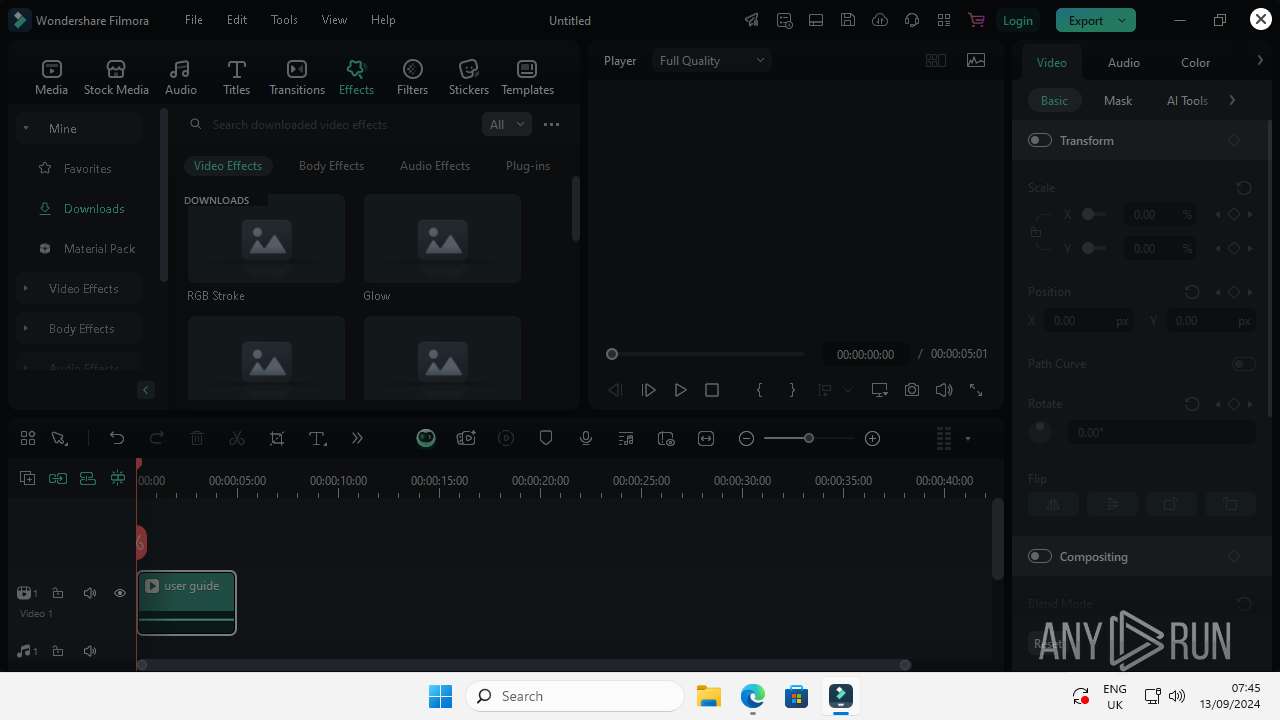
Task: Take a snapshot with camera icon
Action: tap(912, 390)
